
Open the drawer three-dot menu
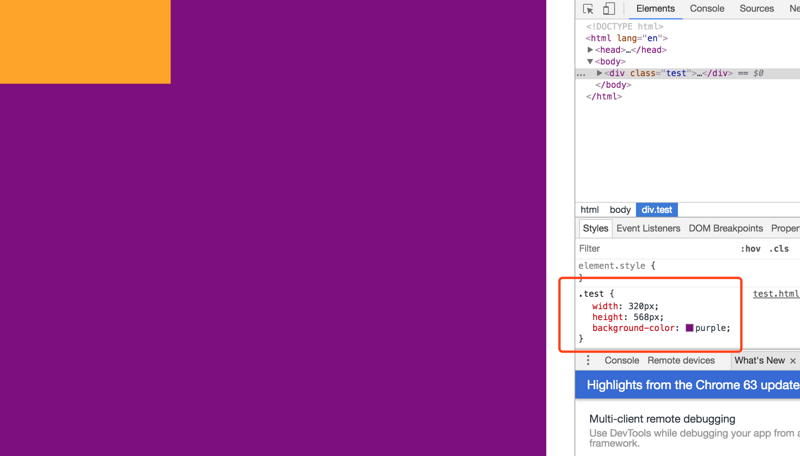[x=588, y=361]
